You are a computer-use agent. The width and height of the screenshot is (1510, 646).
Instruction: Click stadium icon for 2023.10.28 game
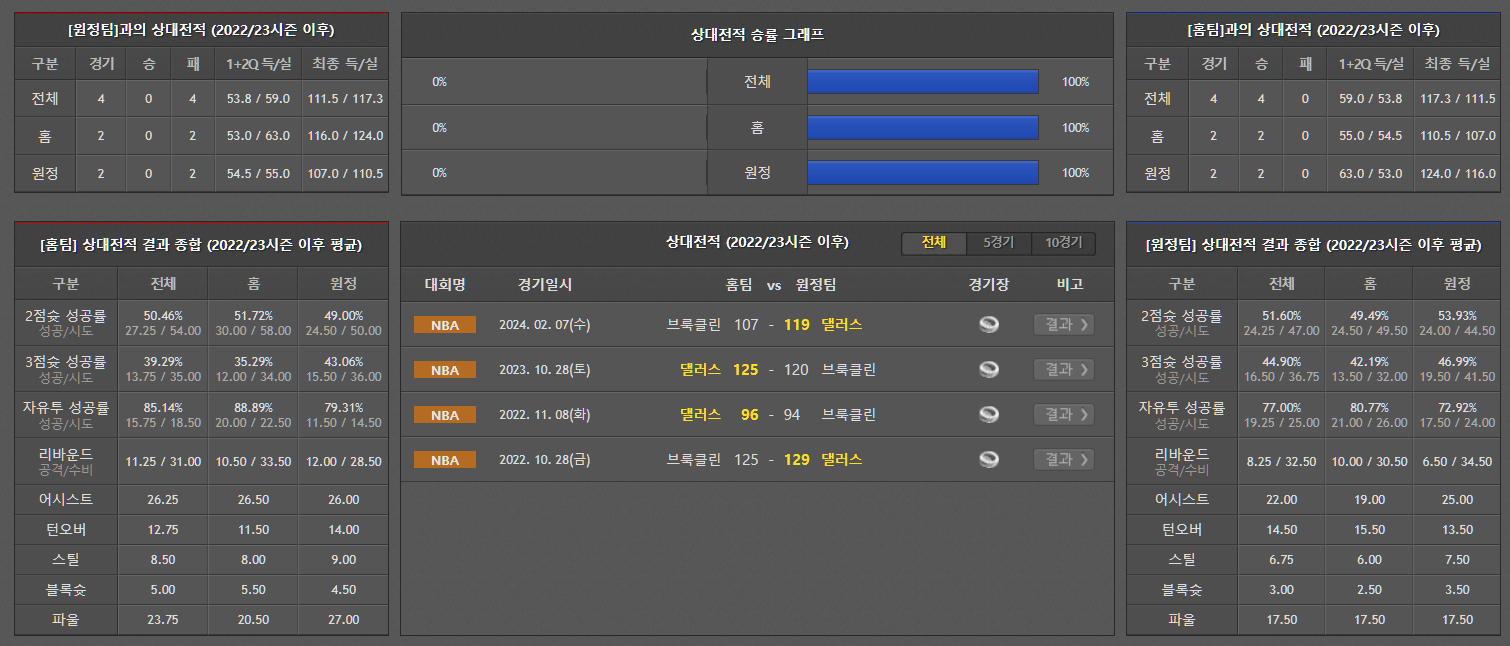(x=989, y=370)
